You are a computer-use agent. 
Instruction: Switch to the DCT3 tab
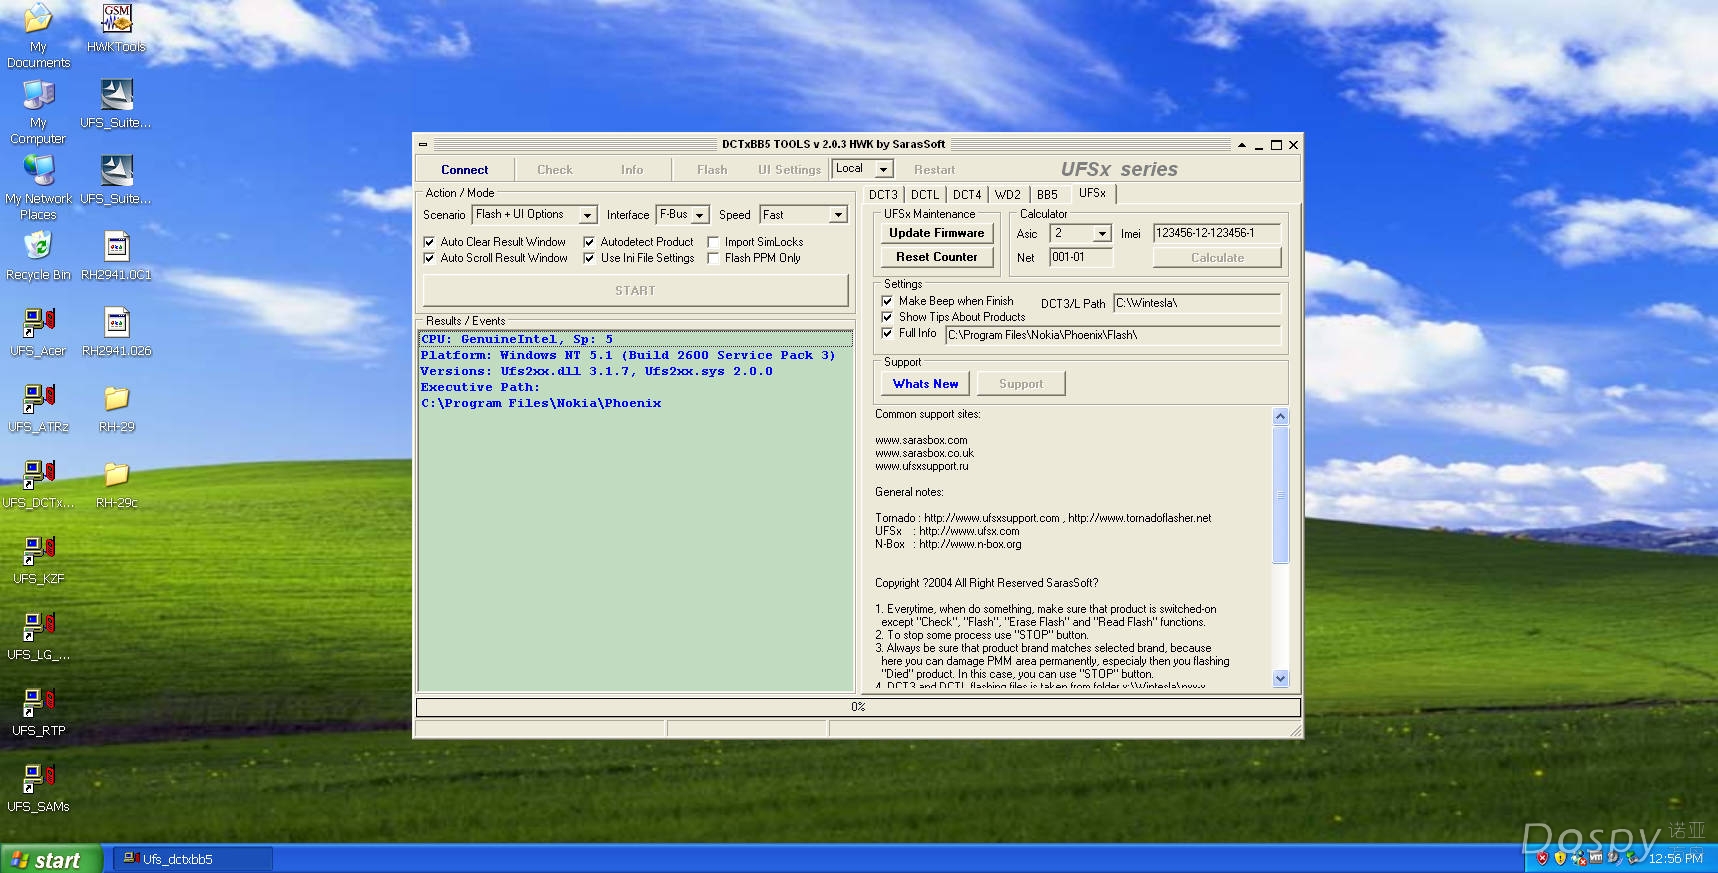coord(883,195)
